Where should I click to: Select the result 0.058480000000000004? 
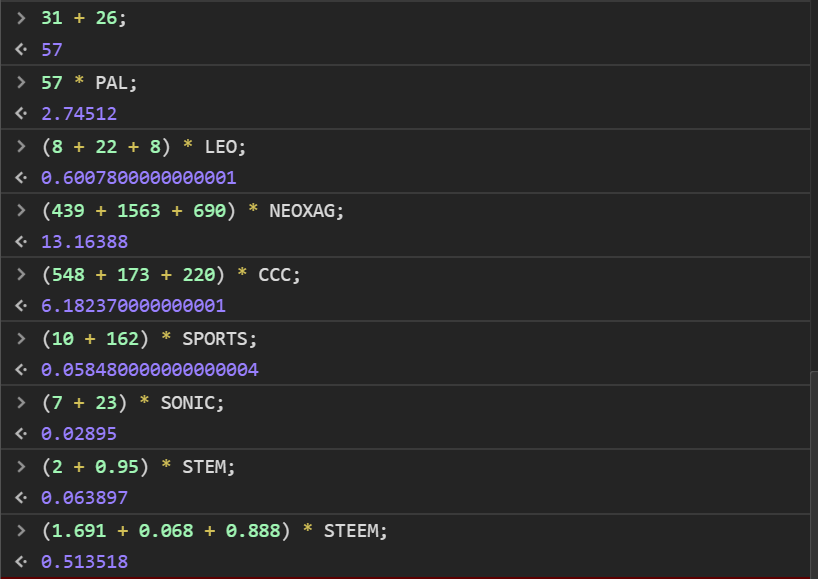tap(149, 370)
